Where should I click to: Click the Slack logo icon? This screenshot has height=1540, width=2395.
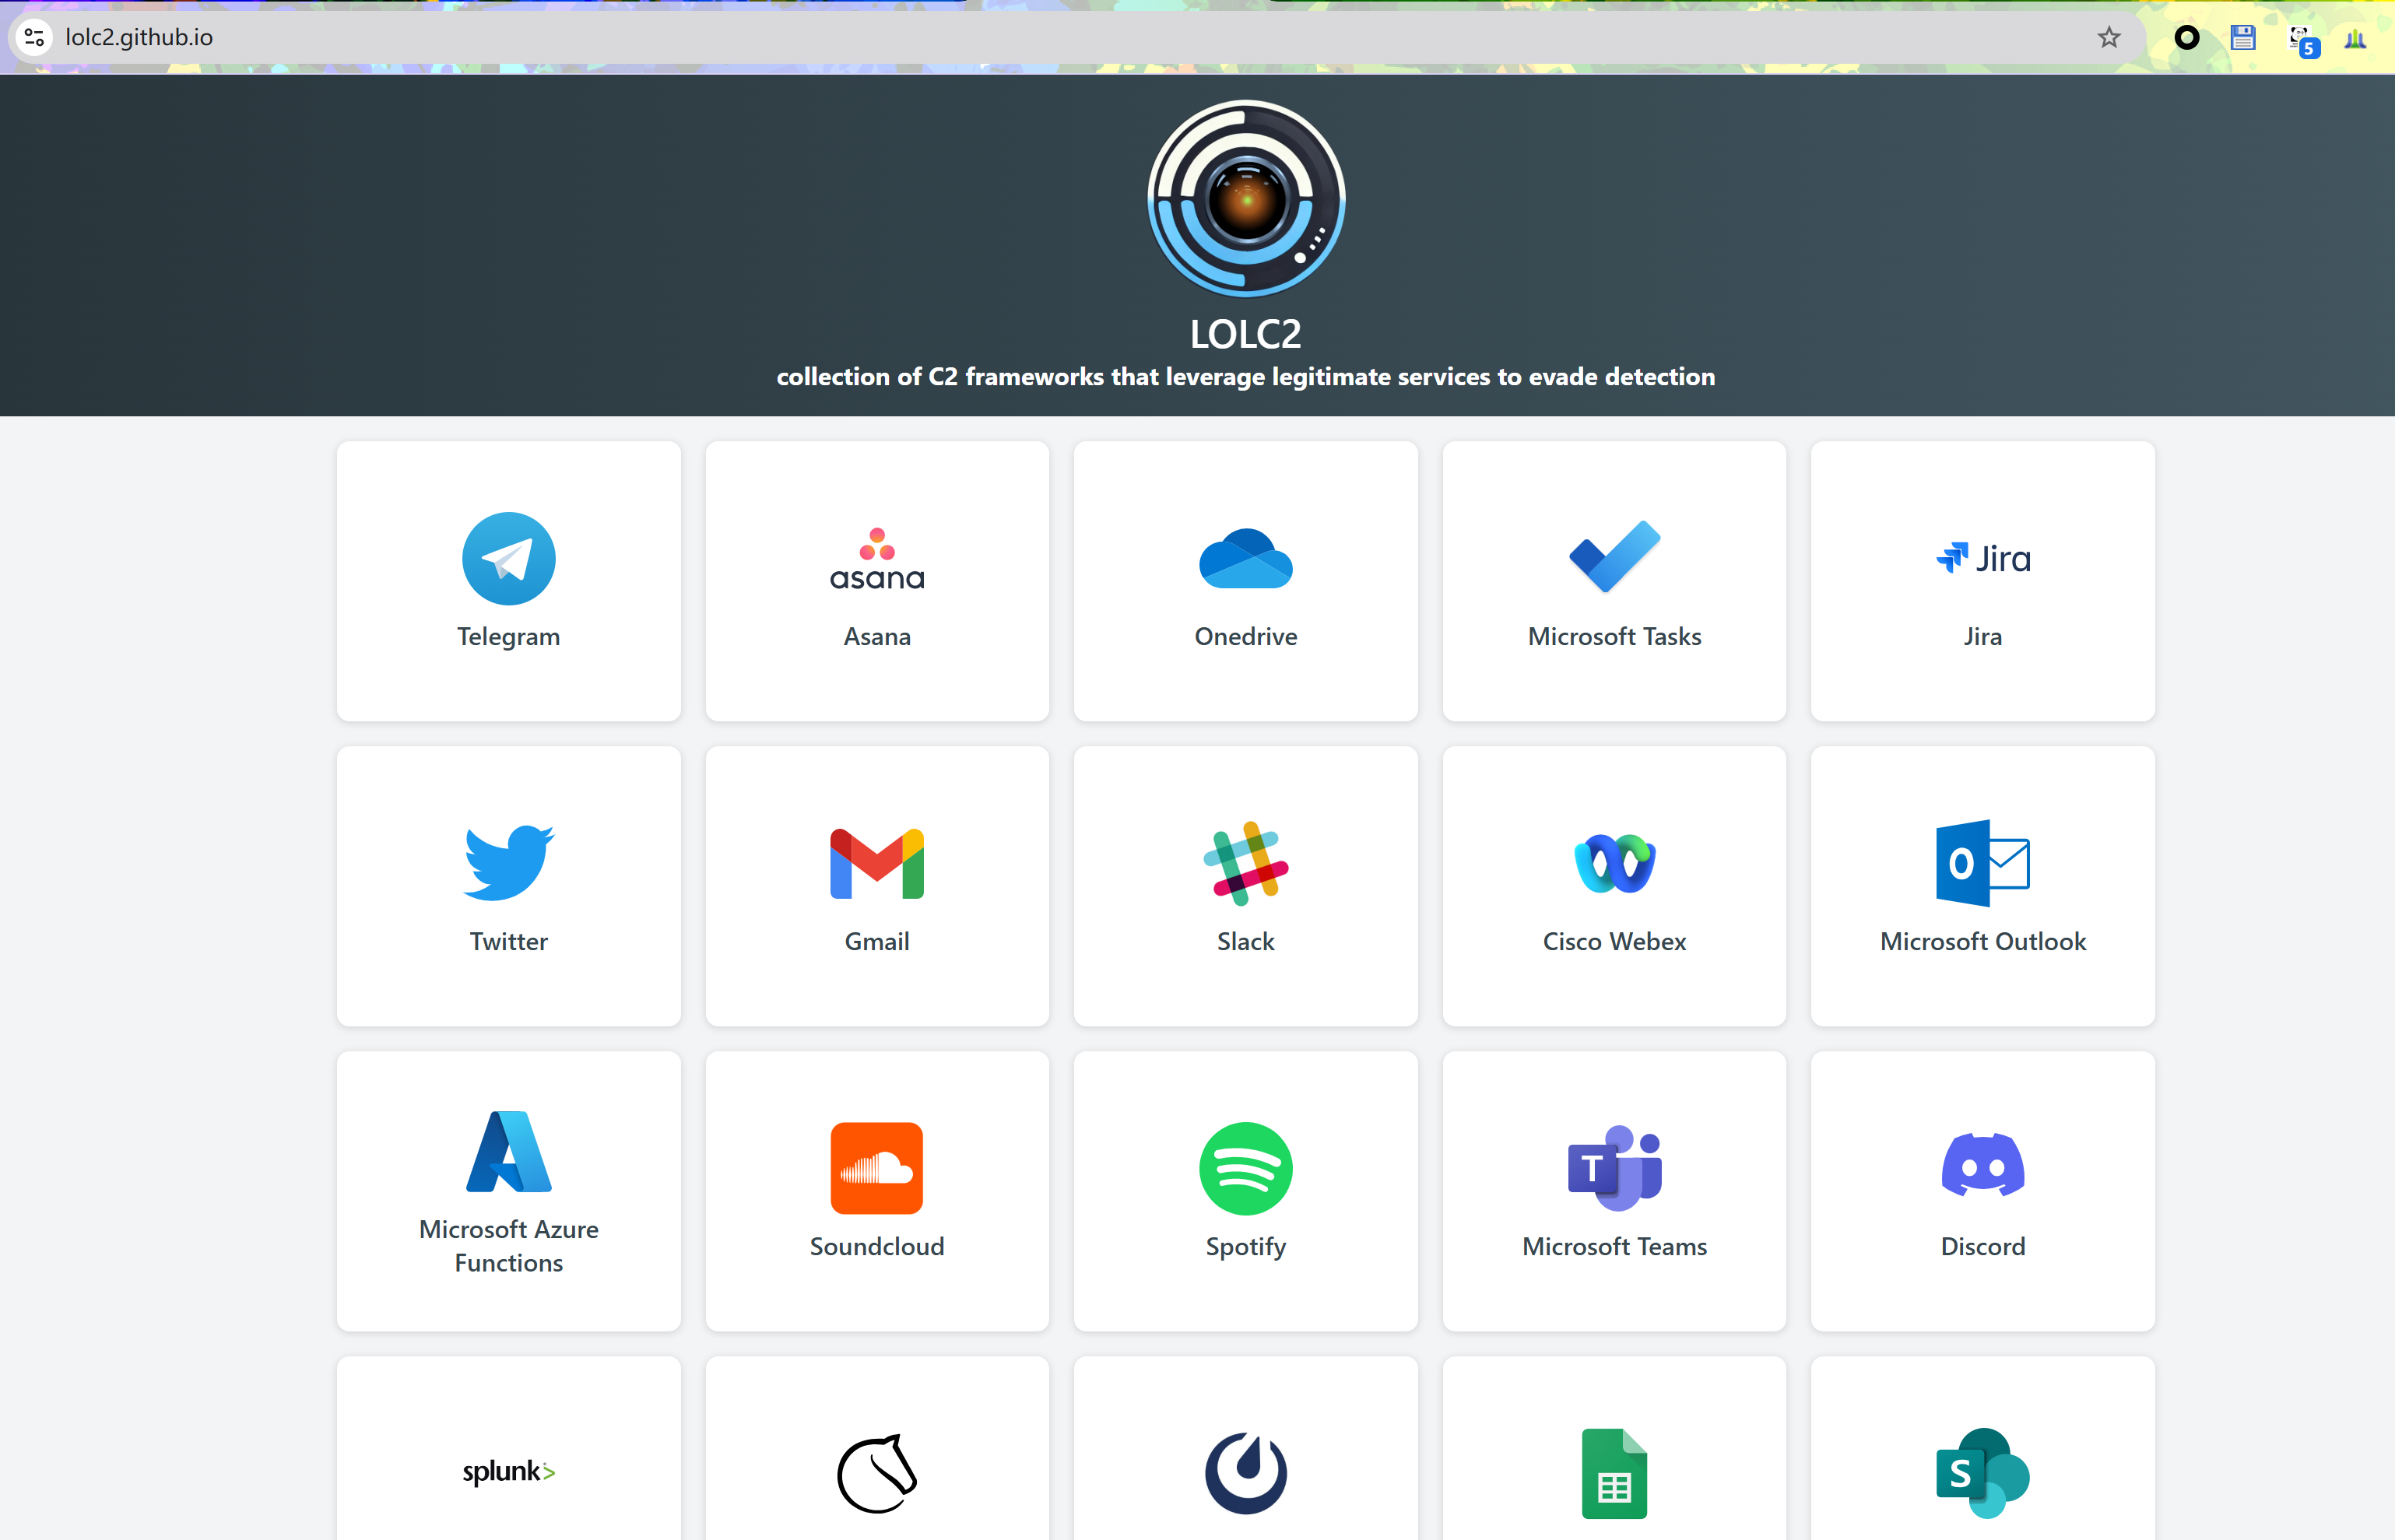(x=1245, y=864)
